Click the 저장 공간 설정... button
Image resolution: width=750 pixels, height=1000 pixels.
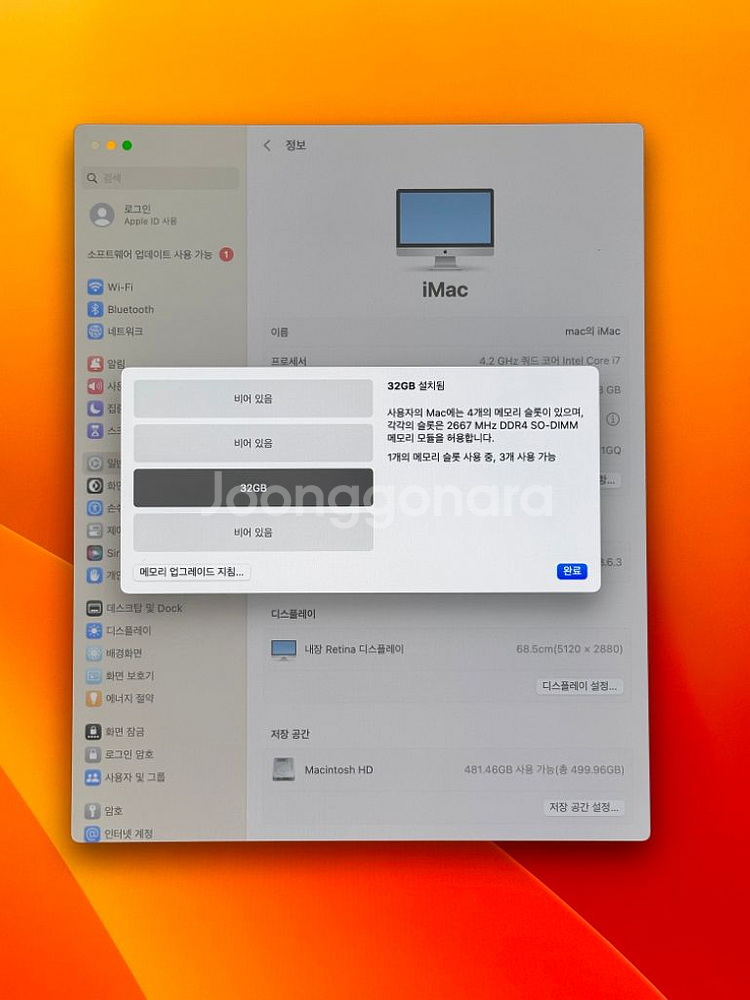click(584, 807)
